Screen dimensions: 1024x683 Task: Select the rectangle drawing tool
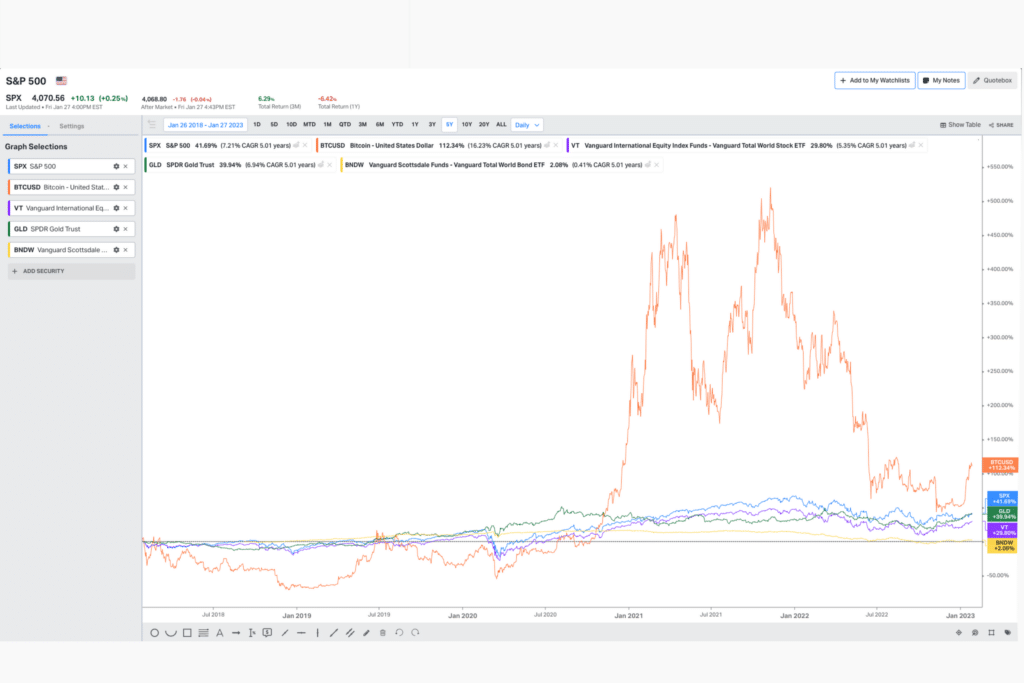click(x=187, y=633)
